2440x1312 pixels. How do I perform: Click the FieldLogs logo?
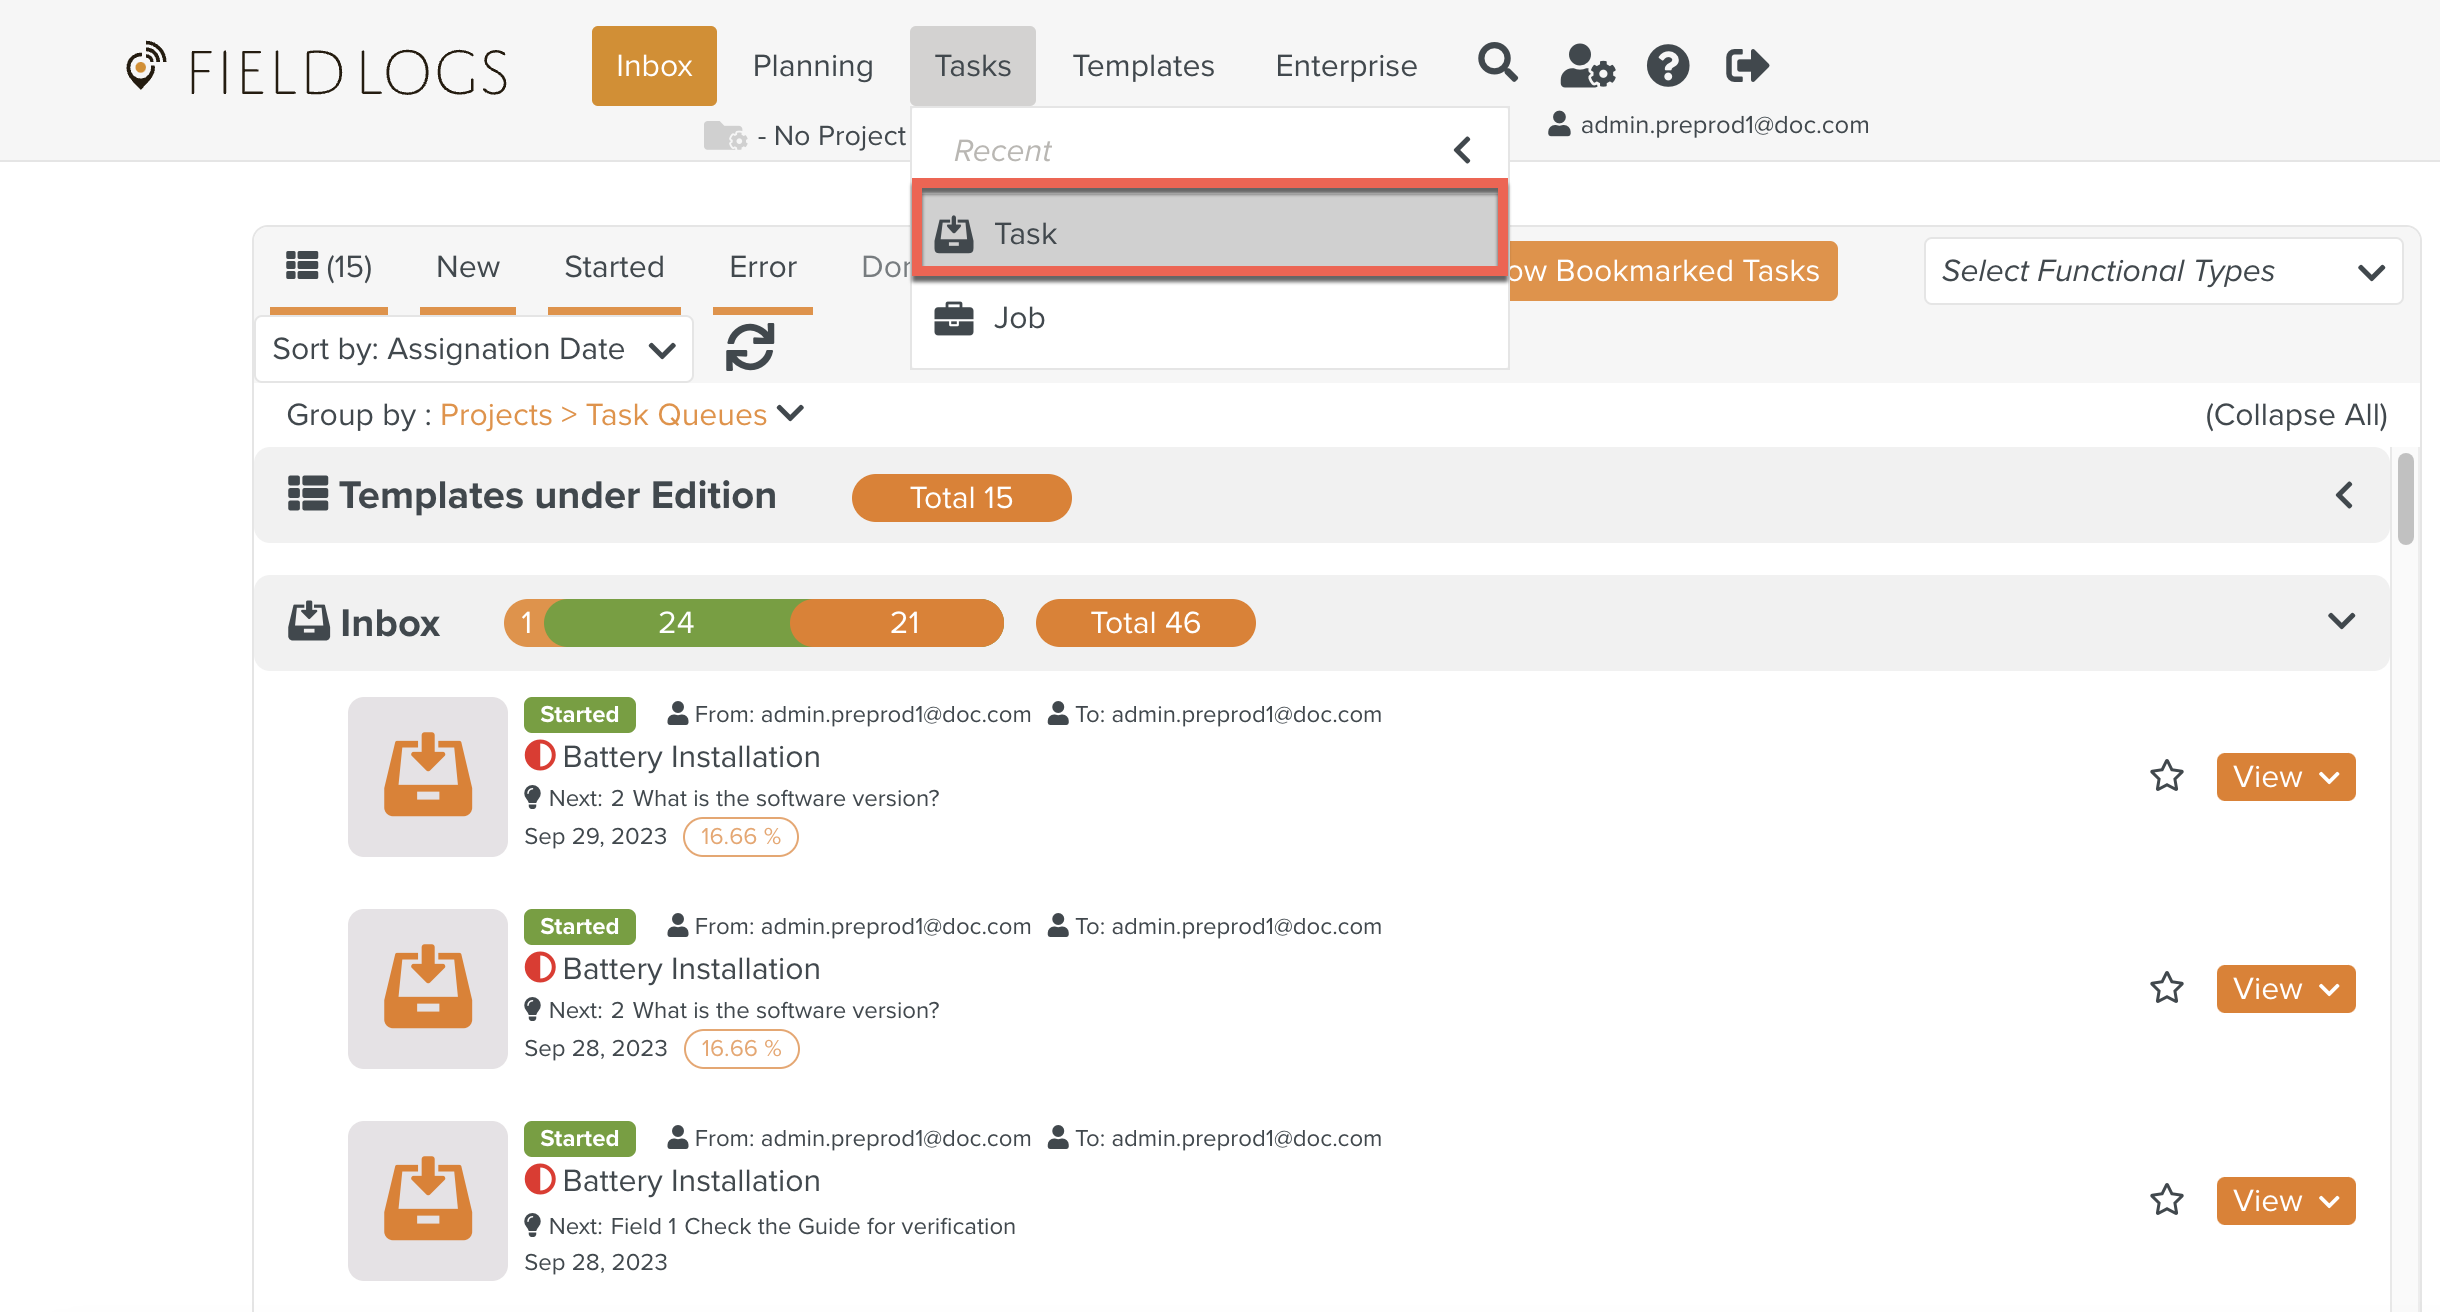click(x=317, y=70)
